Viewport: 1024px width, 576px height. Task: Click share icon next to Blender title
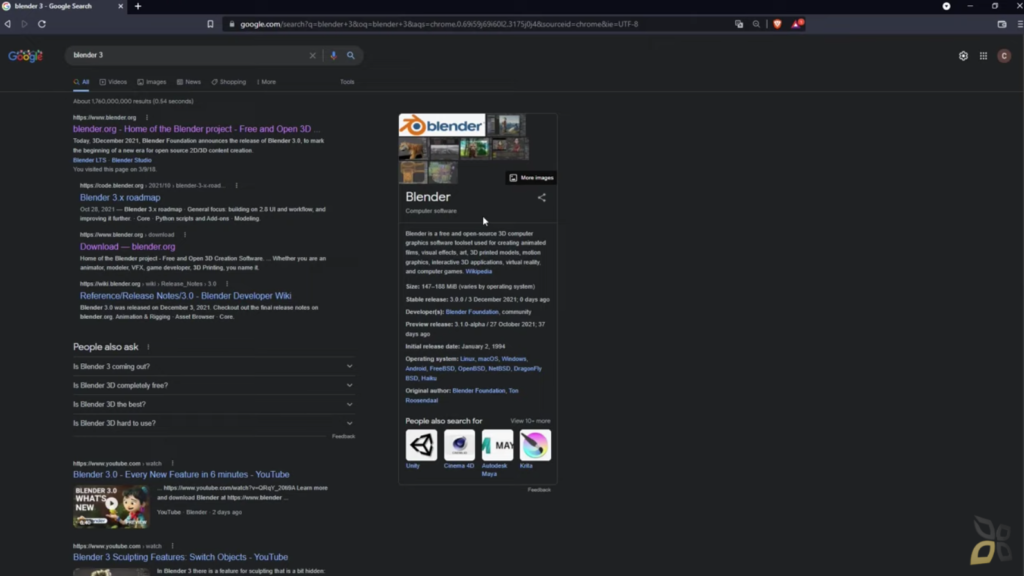pos(541,197)
